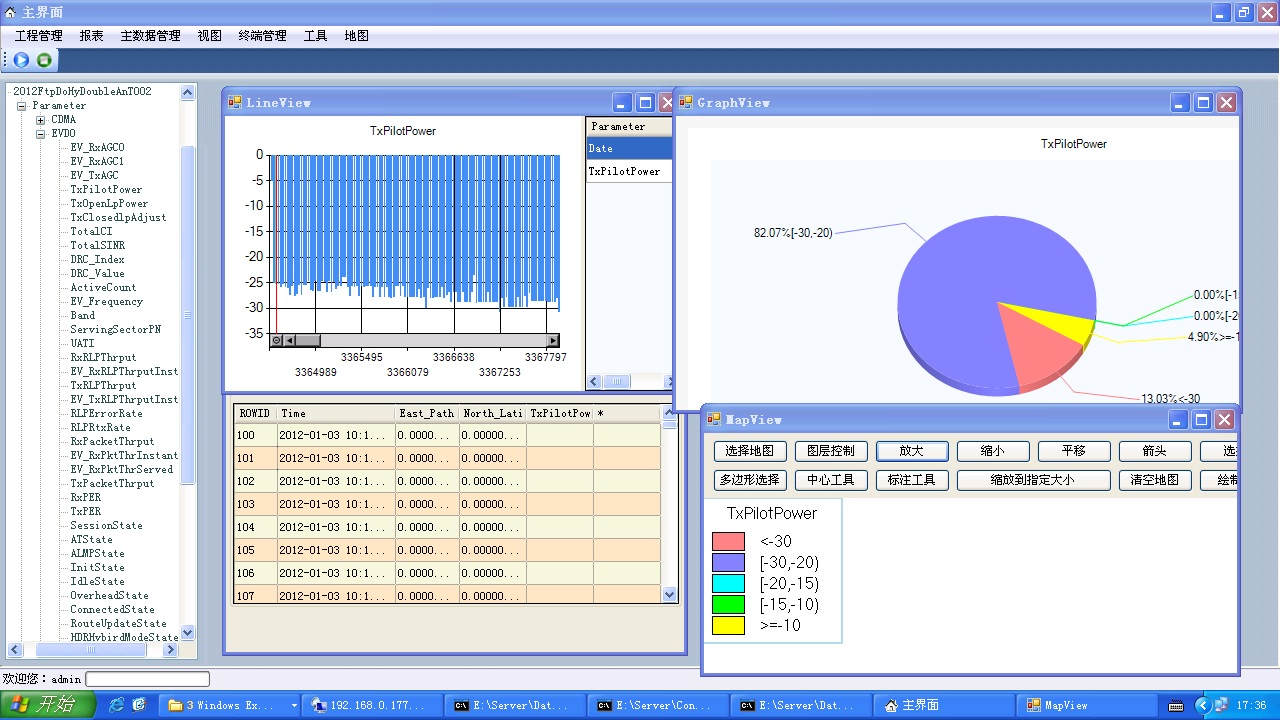This screenshot has width=1280, height=720.
Task: Open the 主数据管理 menu
Action: coord(151,35)
